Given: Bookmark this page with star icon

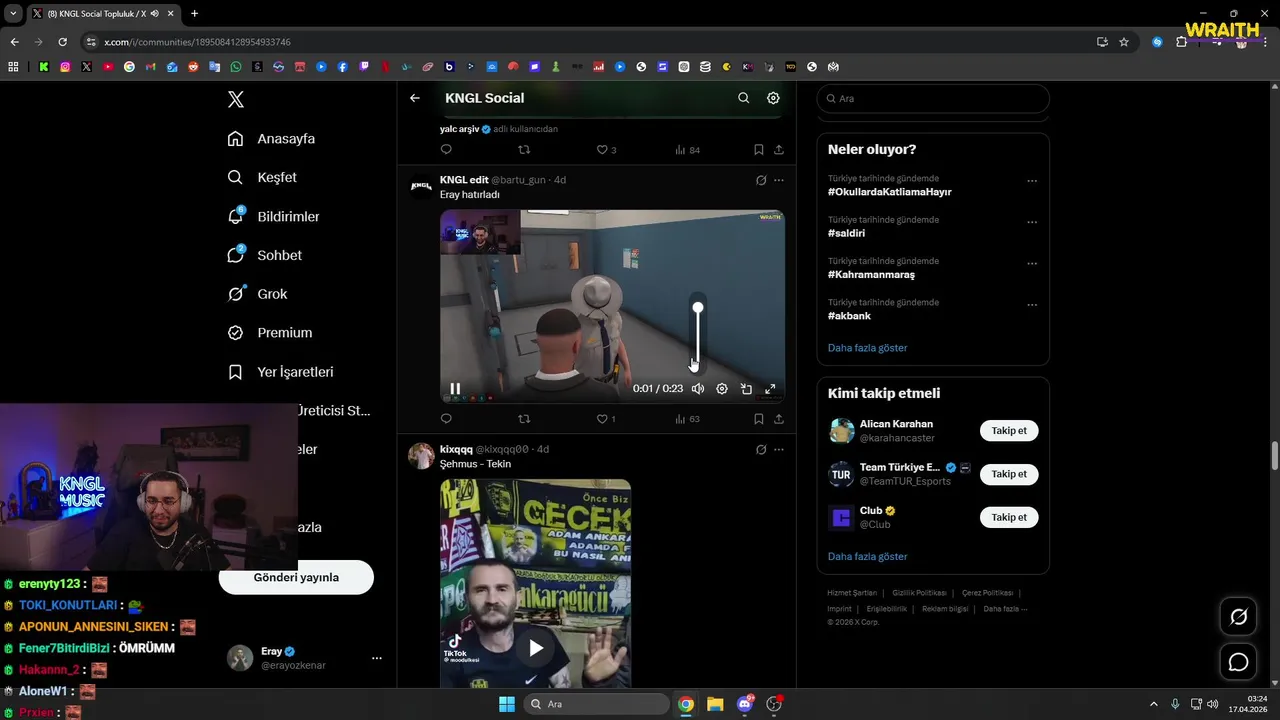Looking at the screenshot, I should point(1124,42).
